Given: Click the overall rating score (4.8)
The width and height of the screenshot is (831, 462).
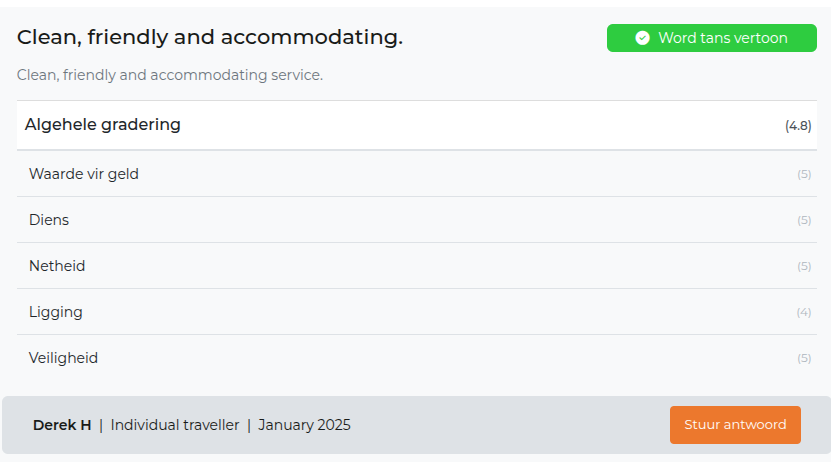Looking at the screenshot, I should (x=798, y=126).
